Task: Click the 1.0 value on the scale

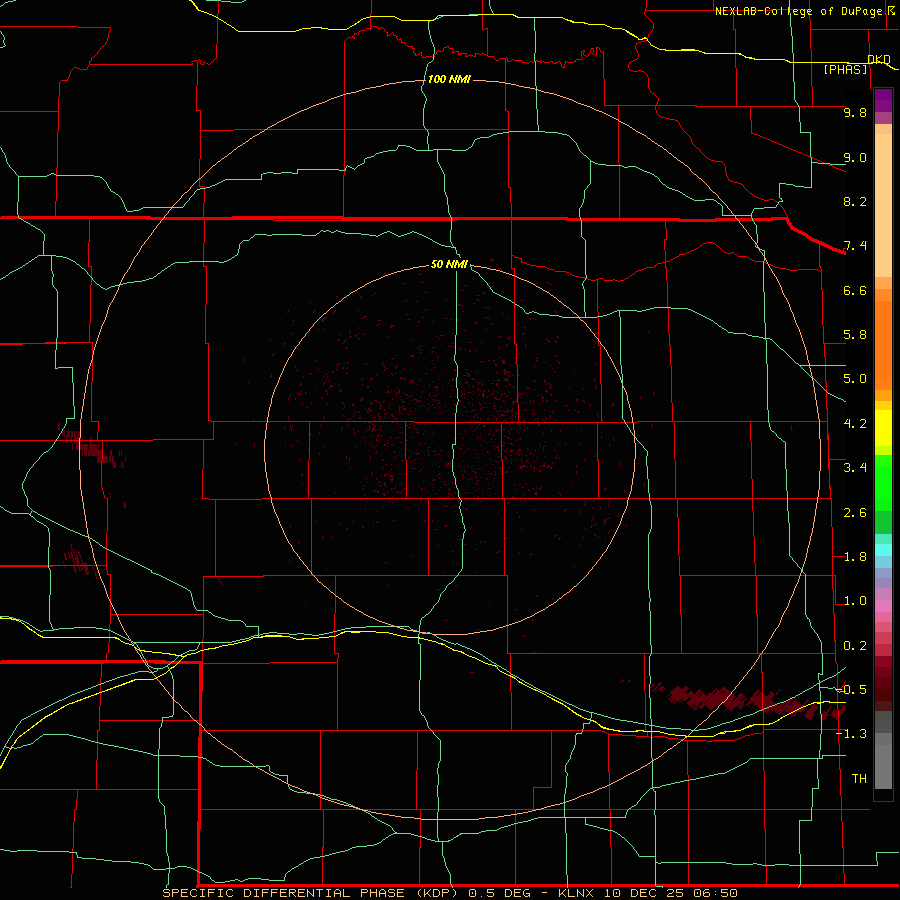Action: coord(855,601)
